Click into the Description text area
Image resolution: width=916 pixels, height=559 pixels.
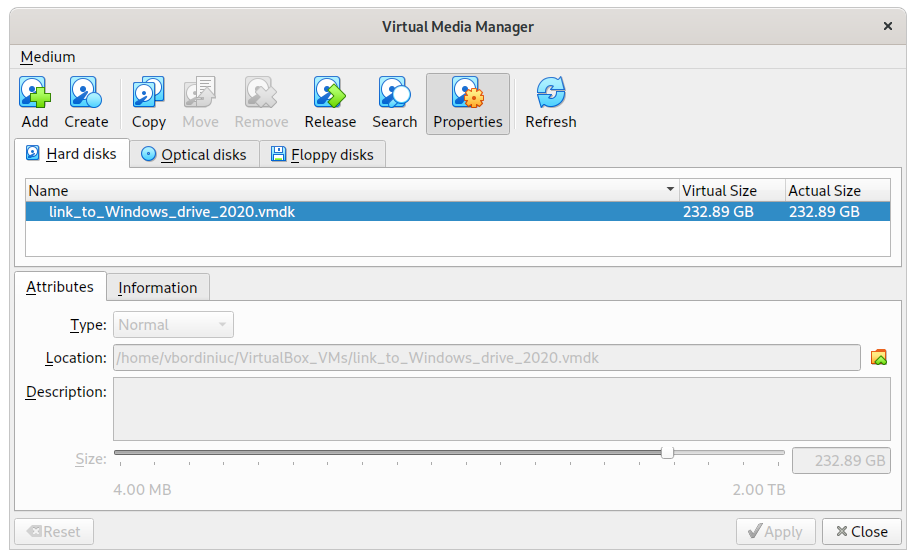502,409
